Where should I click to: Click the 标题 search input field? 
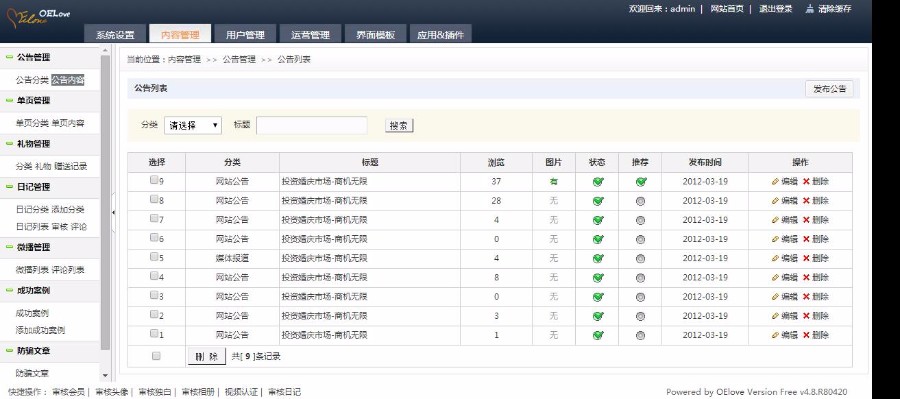[x=312, y=125]
